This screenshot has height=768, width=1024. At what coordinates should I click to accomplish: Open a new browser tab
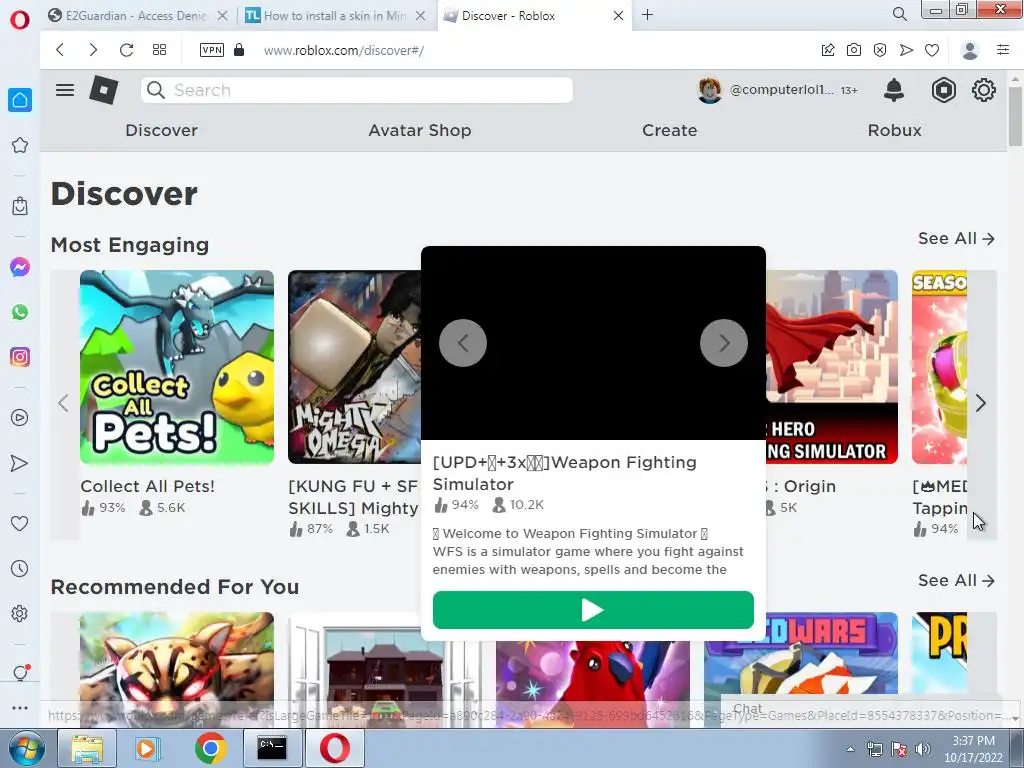[x=647, y=14]
